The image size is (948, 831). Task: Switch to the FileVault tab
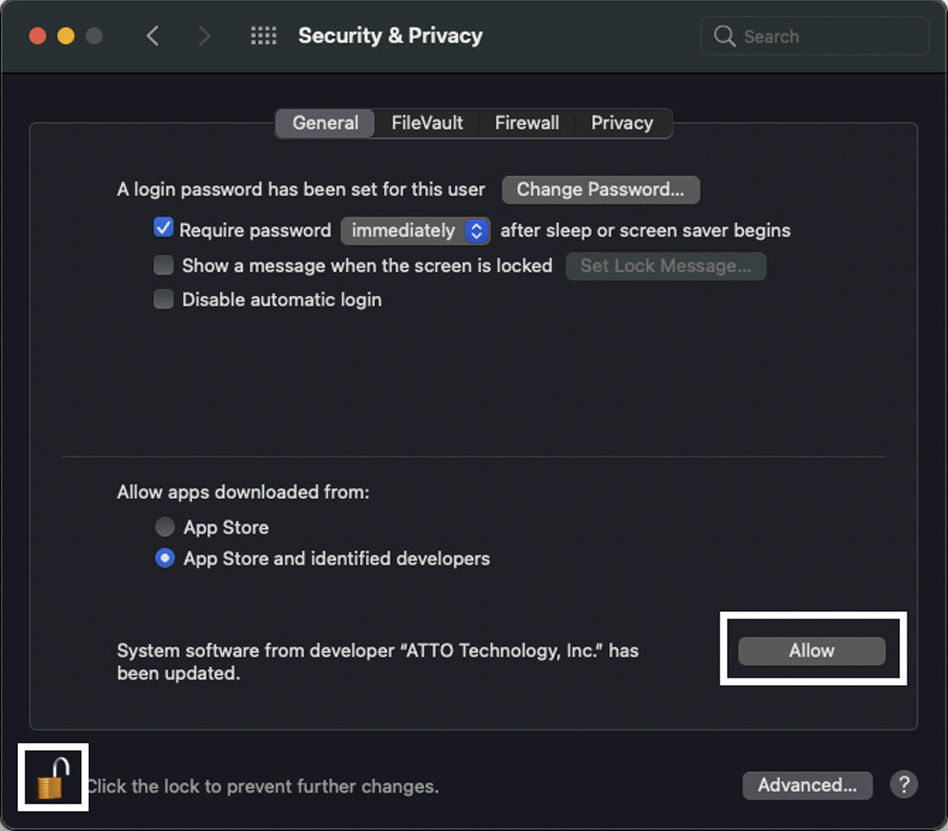coord(427,123)
